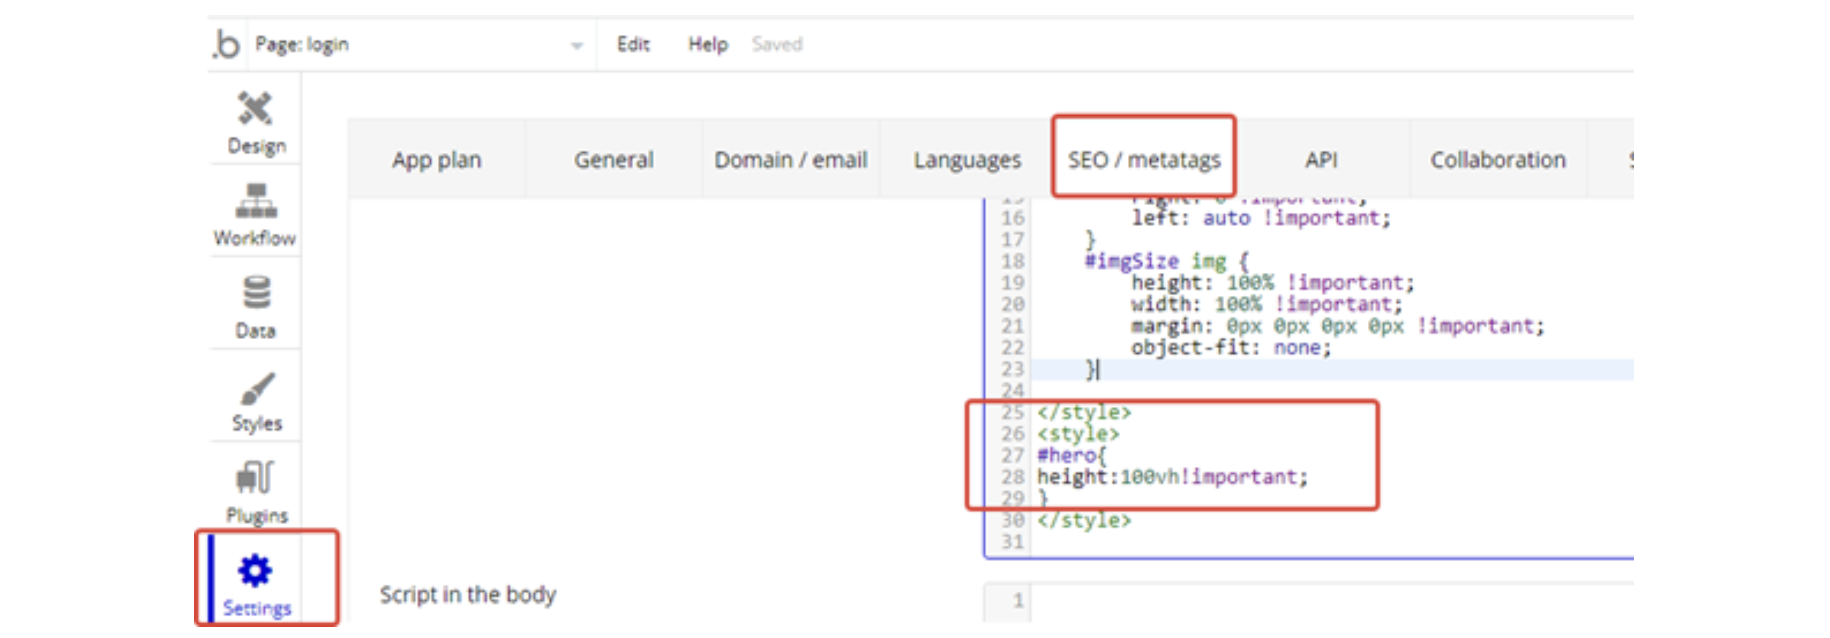Select the SEO / metatags tab
Viewport: 1830px width, 638px height.
click(x=1144, y=160)
